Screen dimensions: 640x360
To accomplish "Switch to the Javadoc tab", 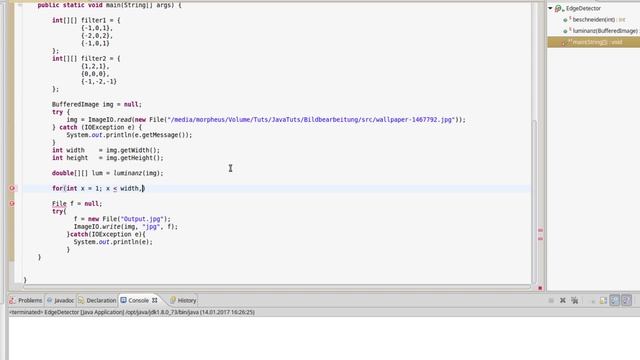I will point(60,300).
